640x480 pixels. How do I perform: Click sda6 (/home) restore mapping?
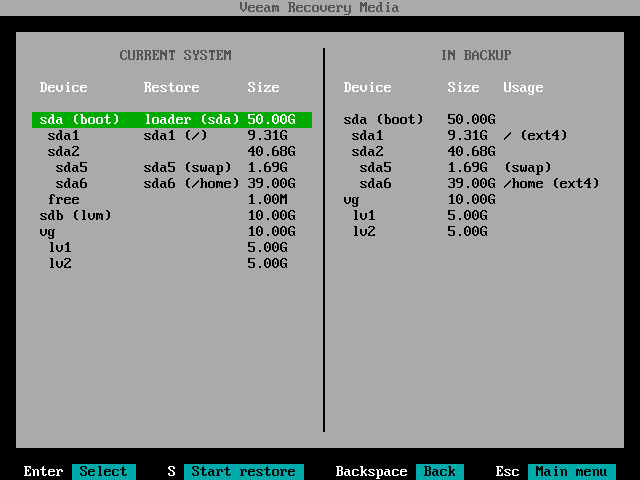(x=191, y=184)
